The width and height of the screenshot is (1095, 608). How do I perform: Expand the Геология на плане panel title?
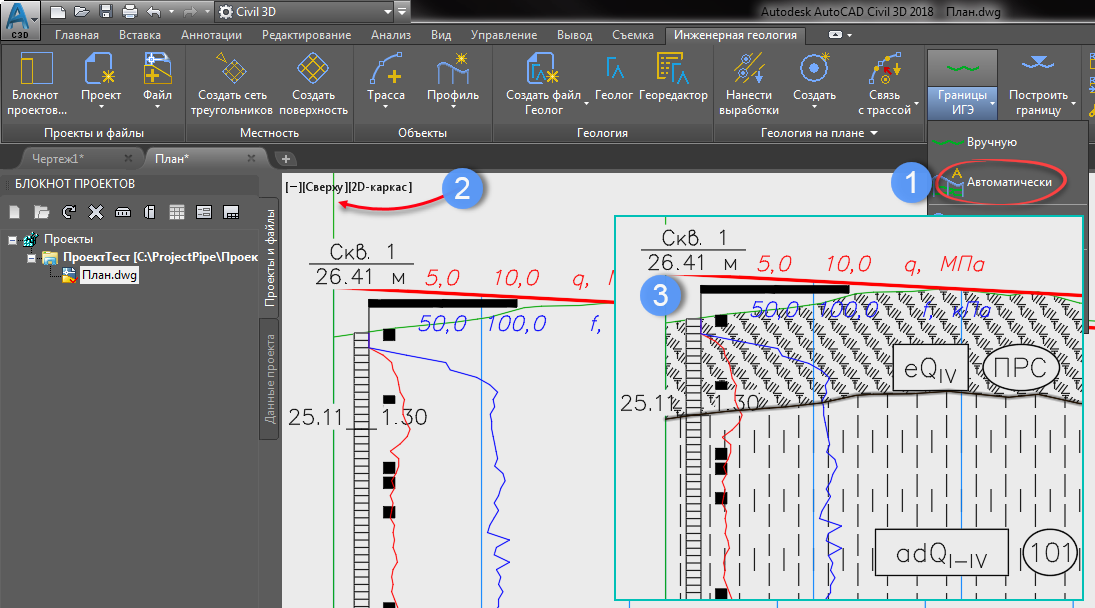(819, 133)
